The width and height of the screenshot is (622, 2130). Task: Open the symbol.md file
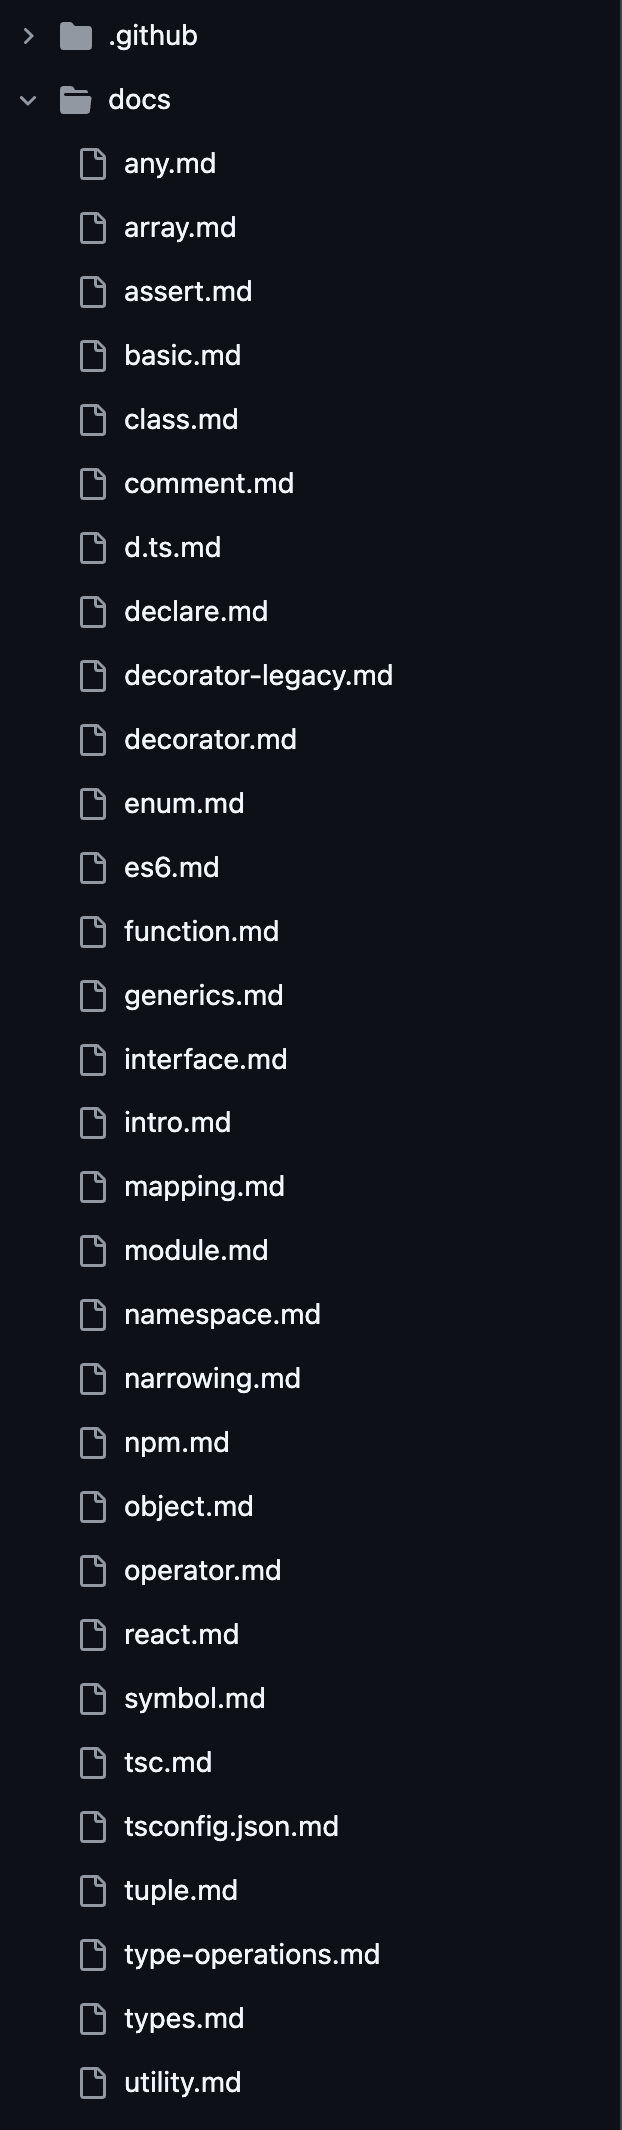[x=194, y=1698]
